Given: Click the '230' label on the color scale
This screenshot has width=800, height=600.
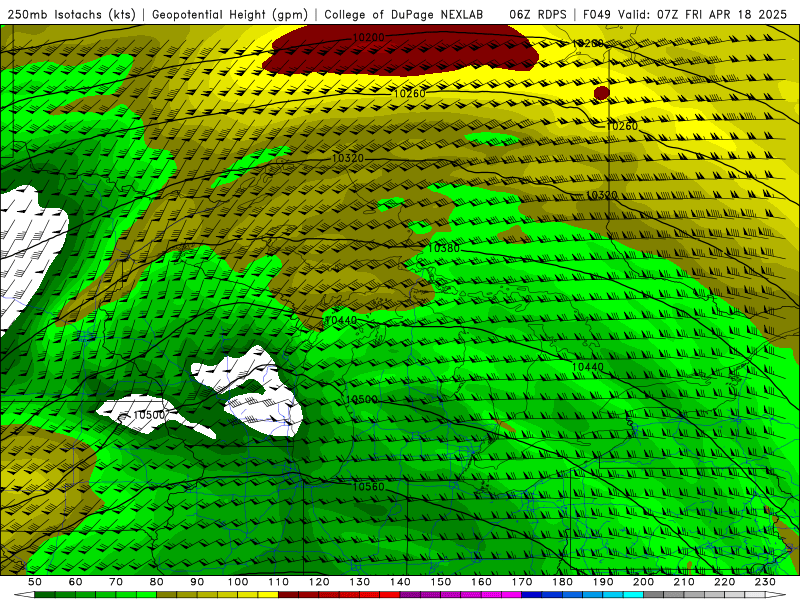Looking at the screenshot, I should [x=765, y=582].
